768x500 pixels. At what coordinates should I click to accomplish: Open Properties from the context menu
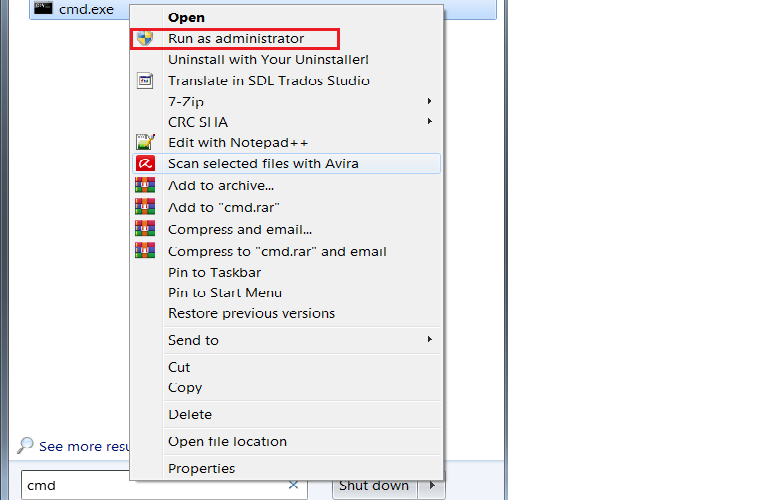pos(201,468)
